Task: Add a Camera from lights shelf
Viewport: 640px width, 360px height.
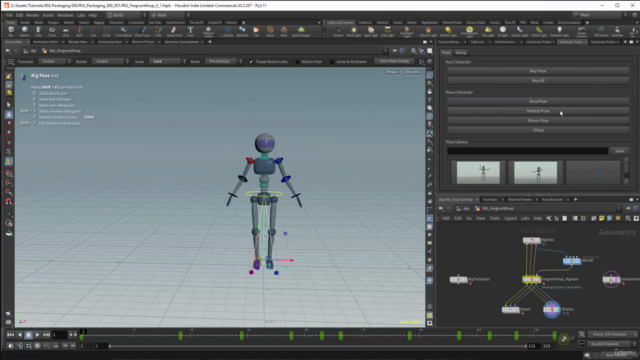Action: tap(338, 32)
